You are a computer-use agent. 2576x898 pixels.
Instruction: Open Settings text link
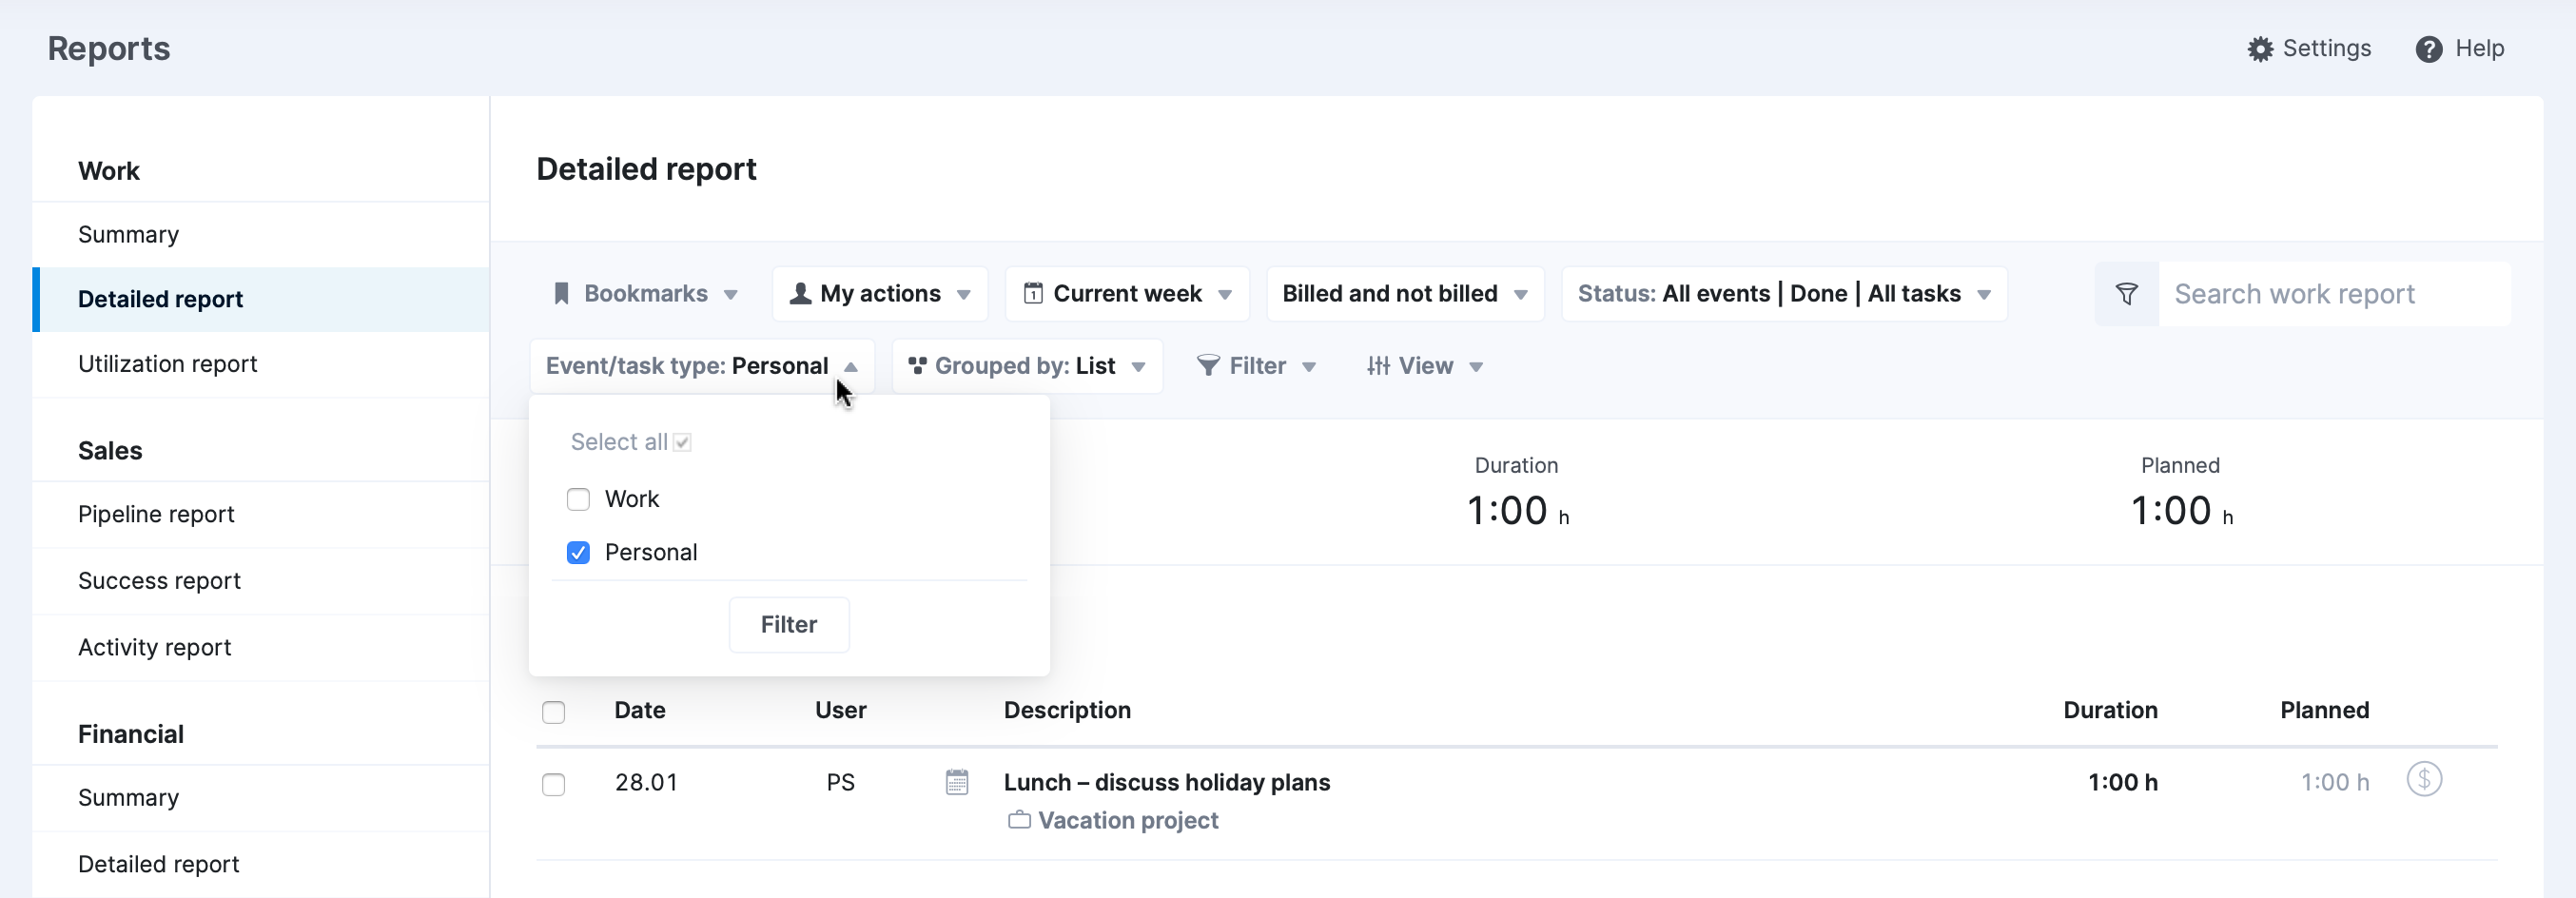point(2326,49)
